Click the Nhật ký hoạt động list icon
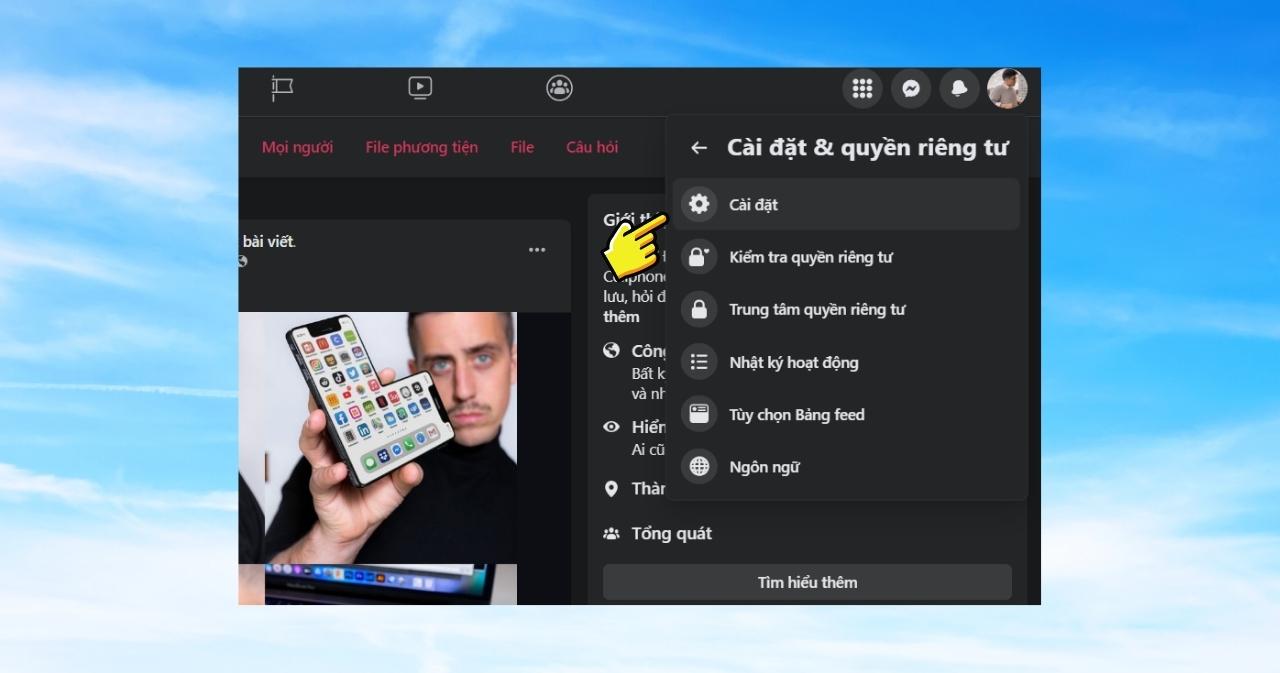The image size is (1280, 673). coord(699,362)
